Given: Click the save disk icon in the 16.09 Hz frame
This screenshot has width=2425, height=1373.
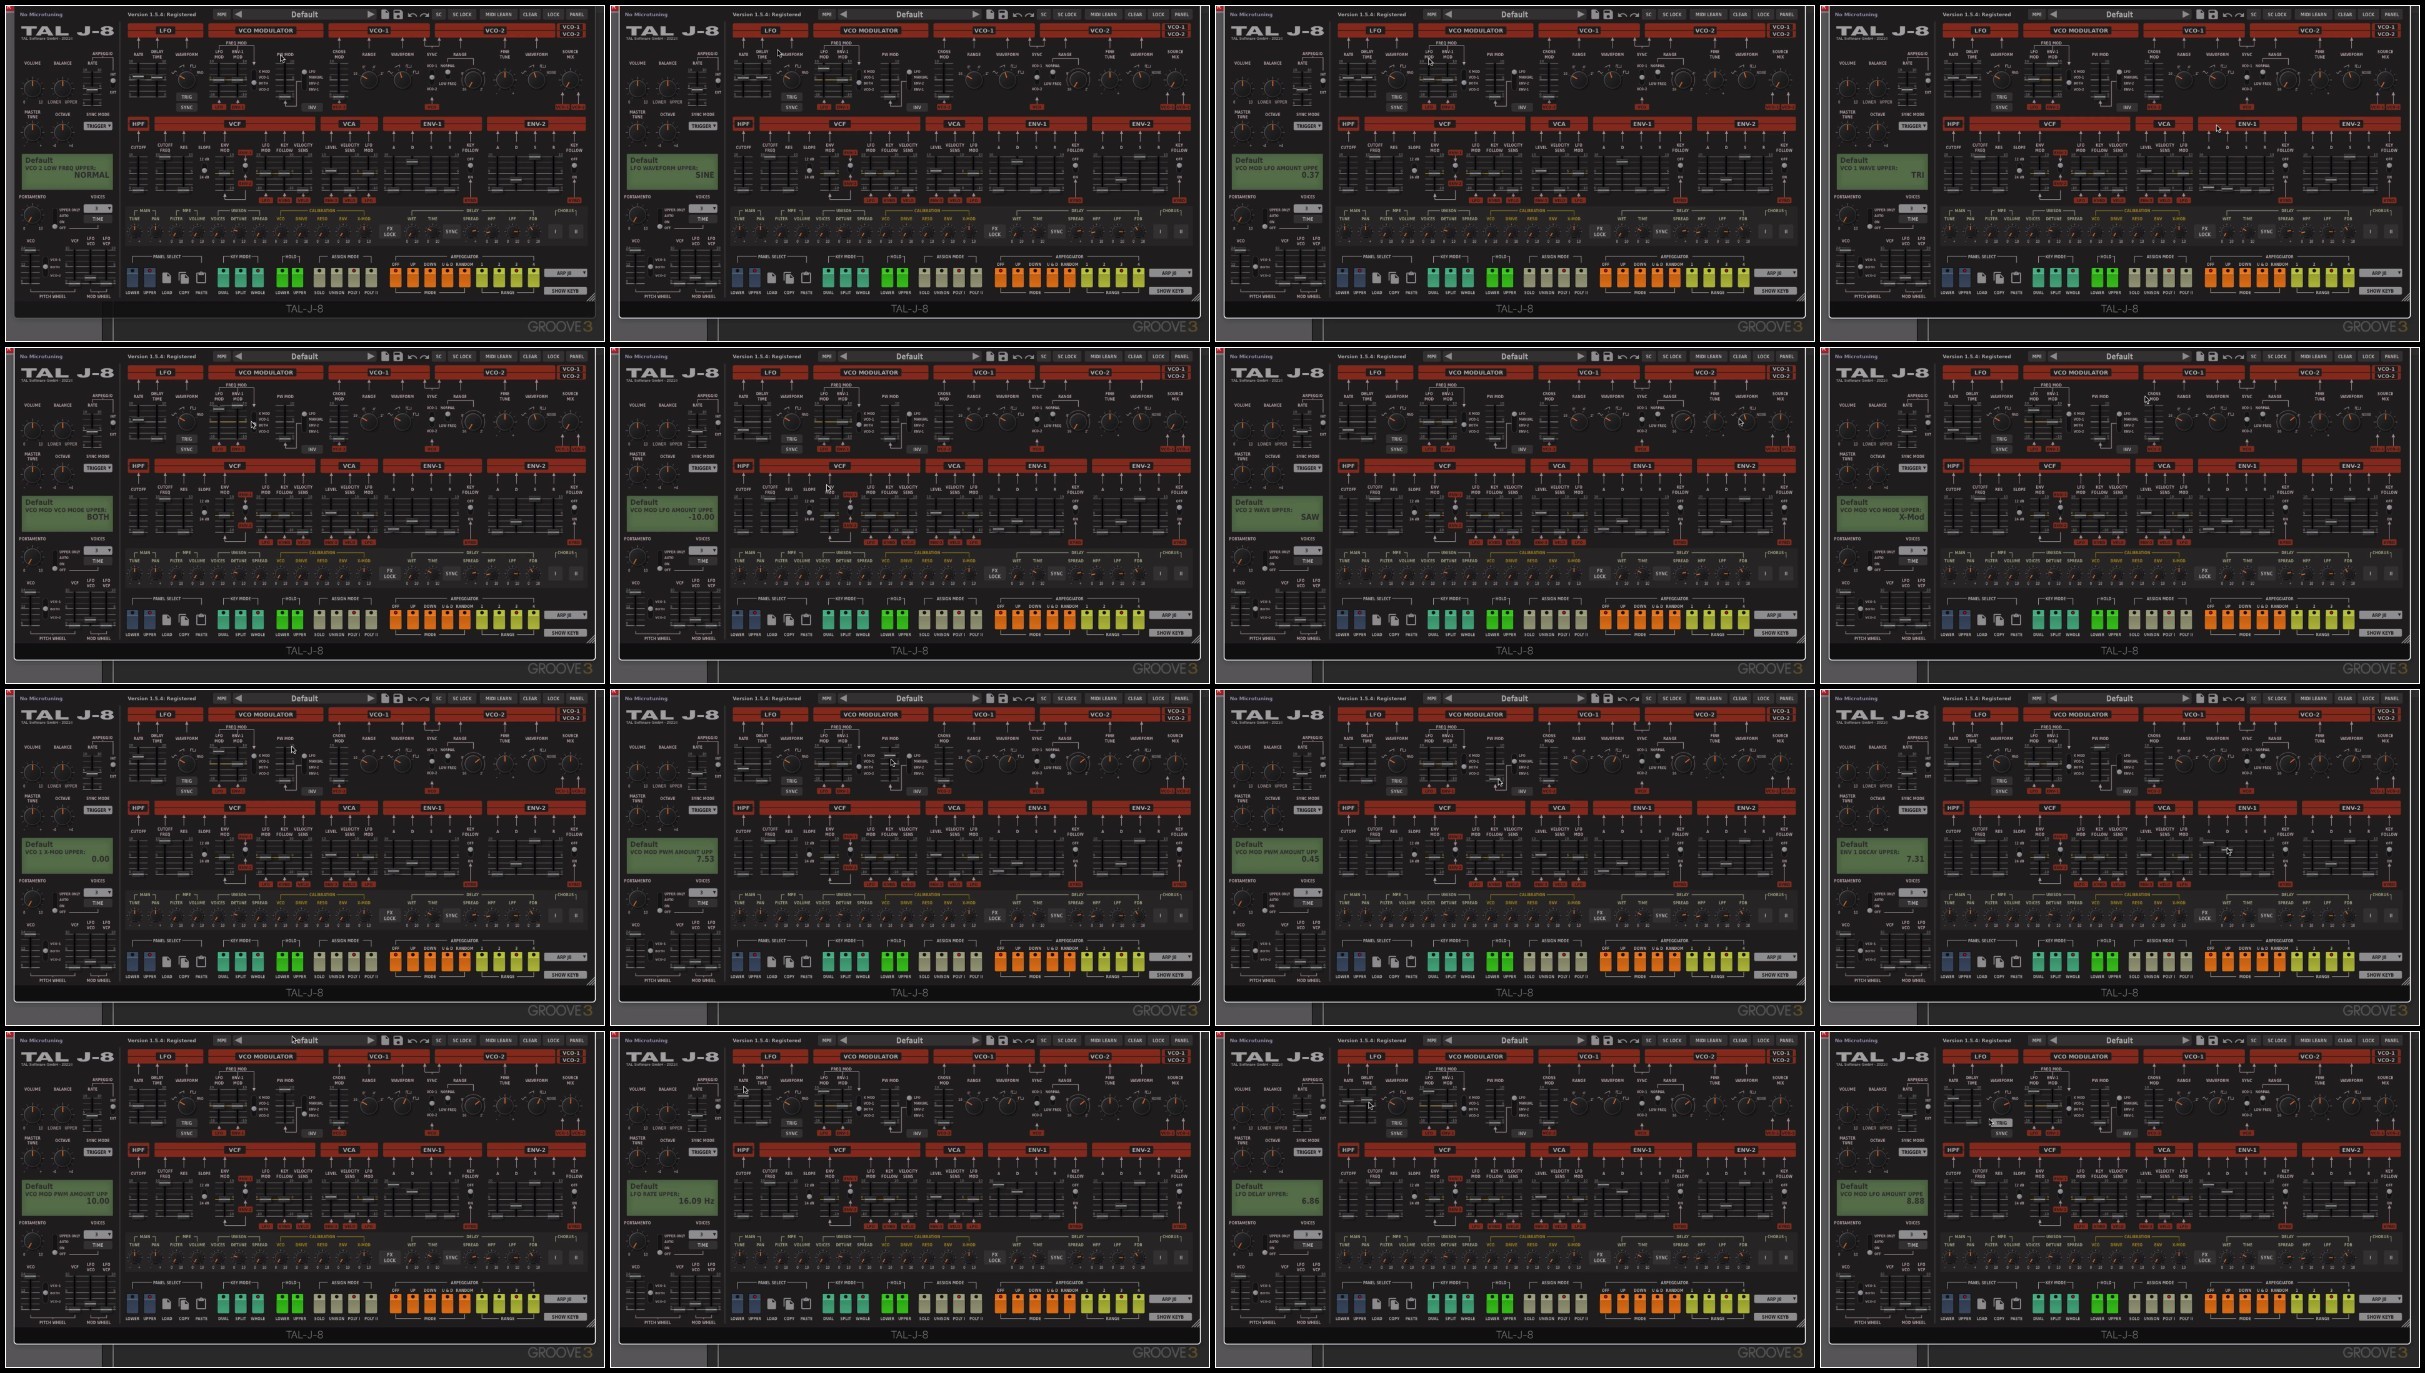Looking at the screenshot, I should coord(1003,1041).
